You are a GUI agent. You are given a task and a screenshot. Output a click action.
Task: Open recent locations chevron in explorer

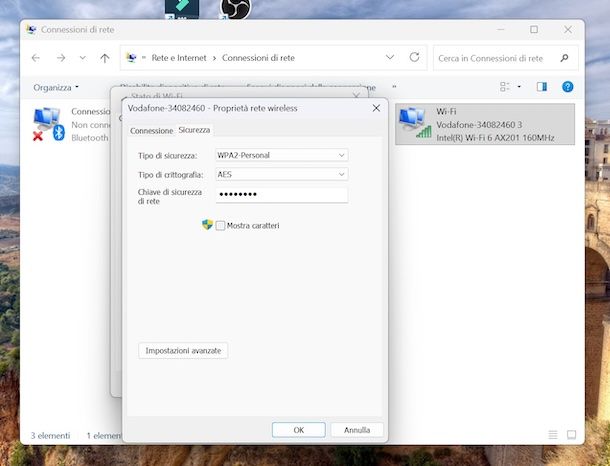pos(82,58)
